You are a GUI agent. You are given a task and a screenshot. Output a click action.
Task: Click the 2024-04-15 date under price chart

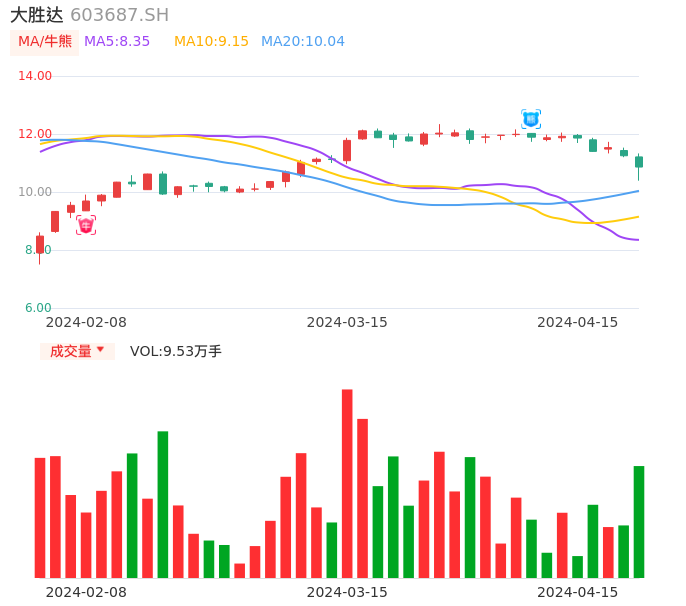[578, 322]
